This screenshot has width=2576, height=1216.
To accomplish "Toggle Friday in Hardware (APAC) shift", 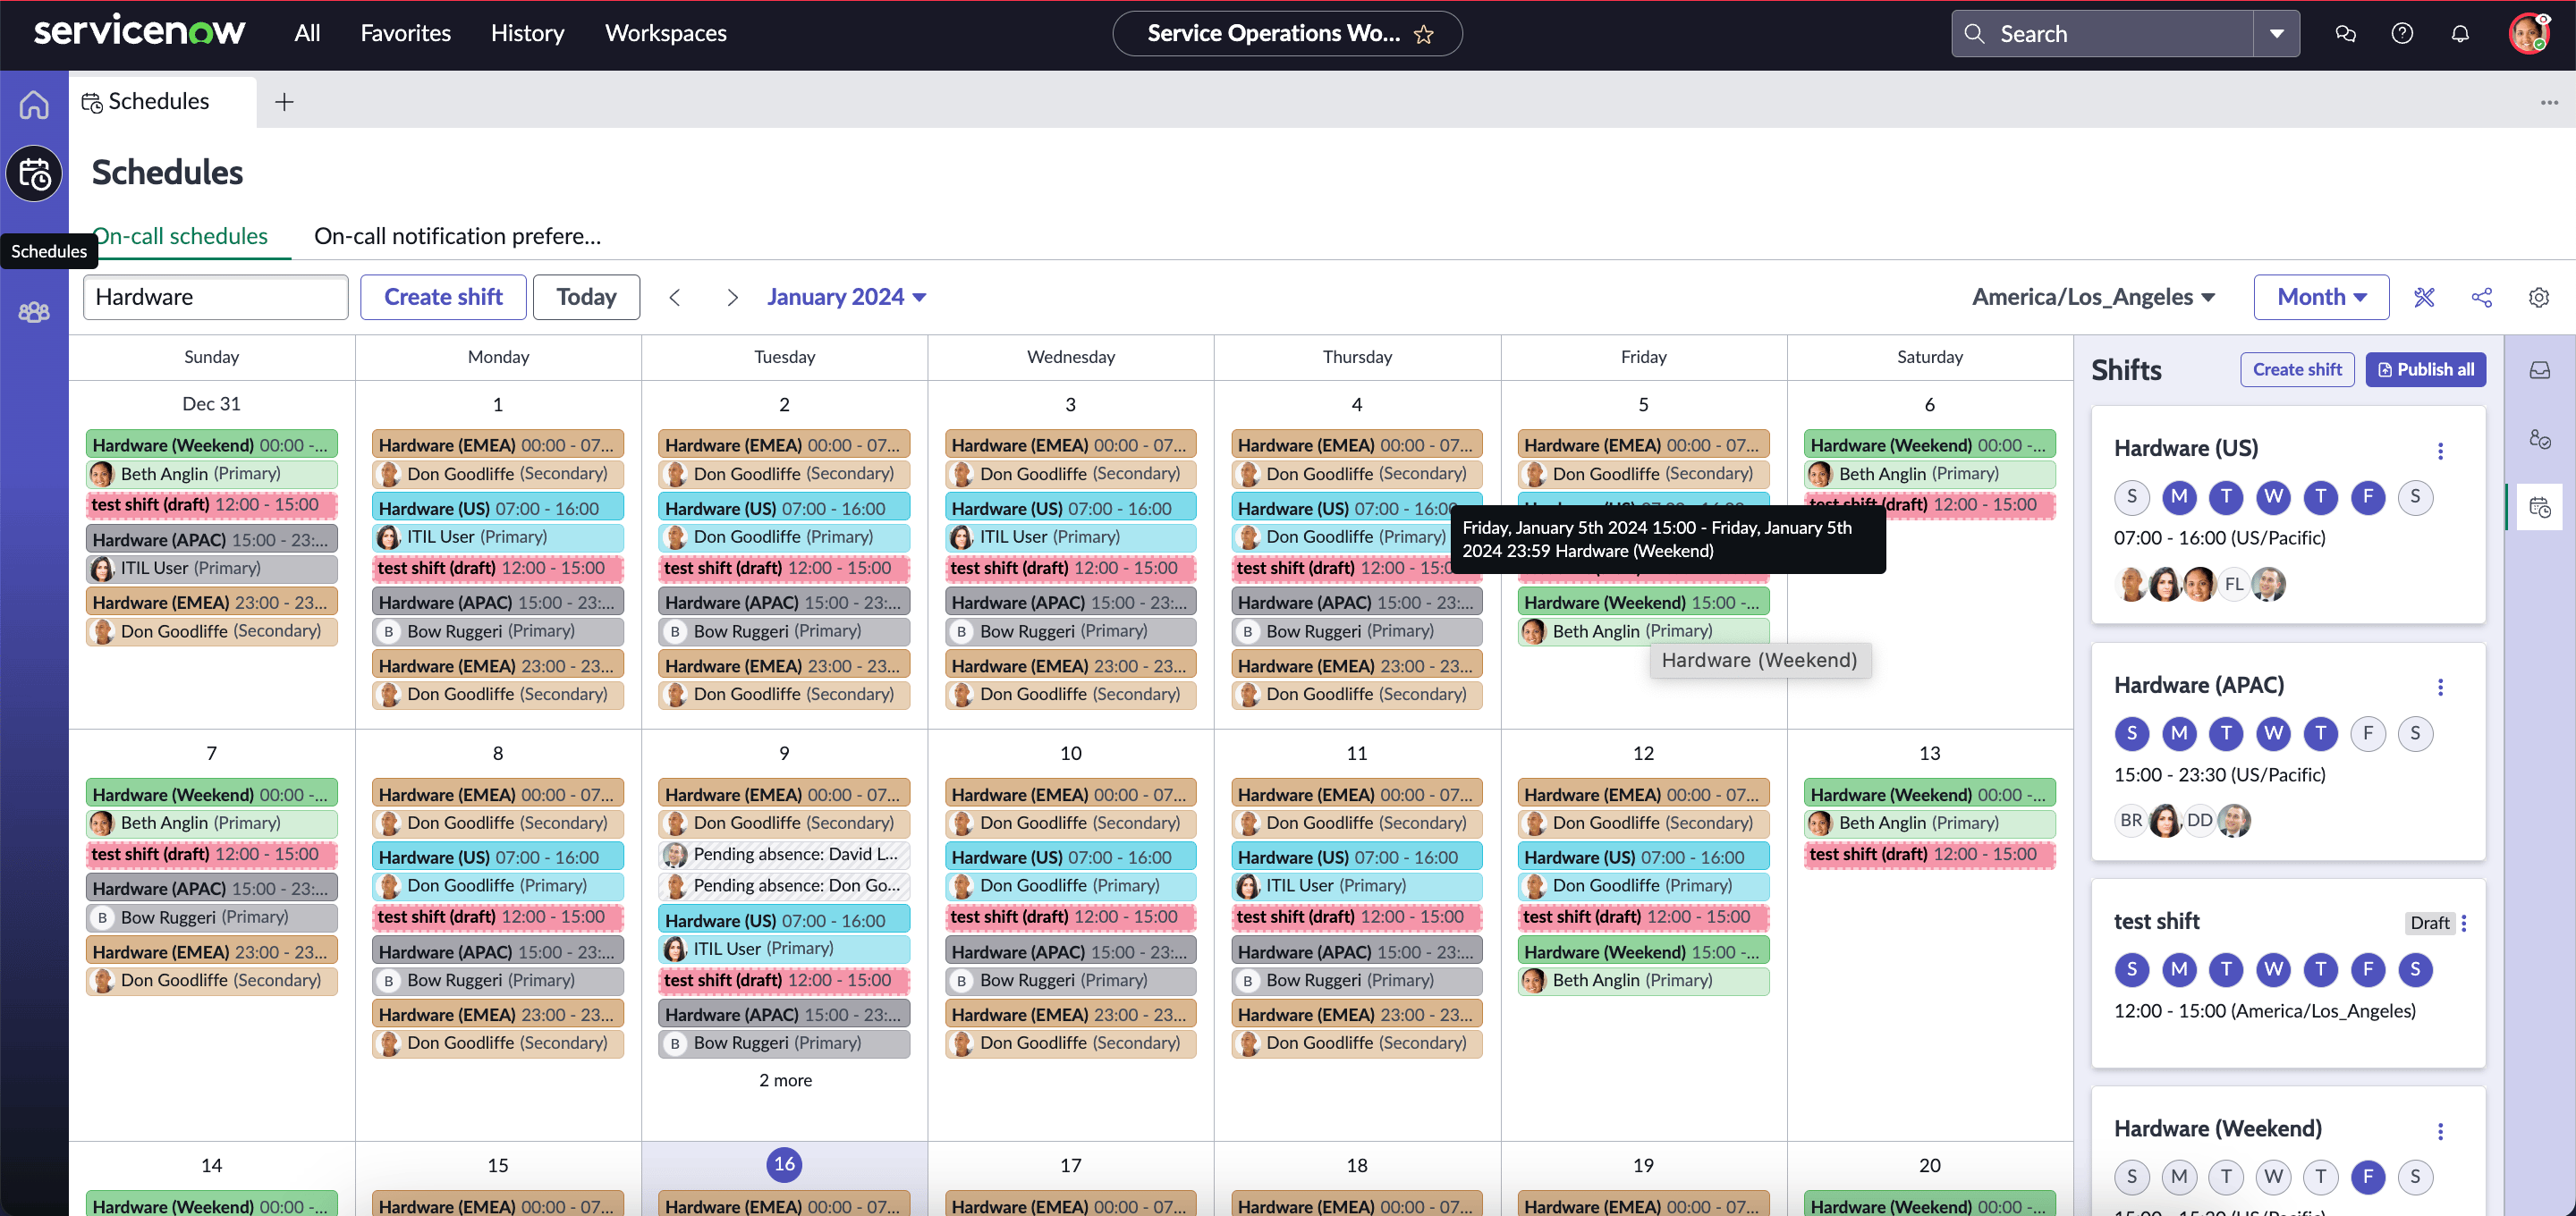I will tap(2367, 734).
